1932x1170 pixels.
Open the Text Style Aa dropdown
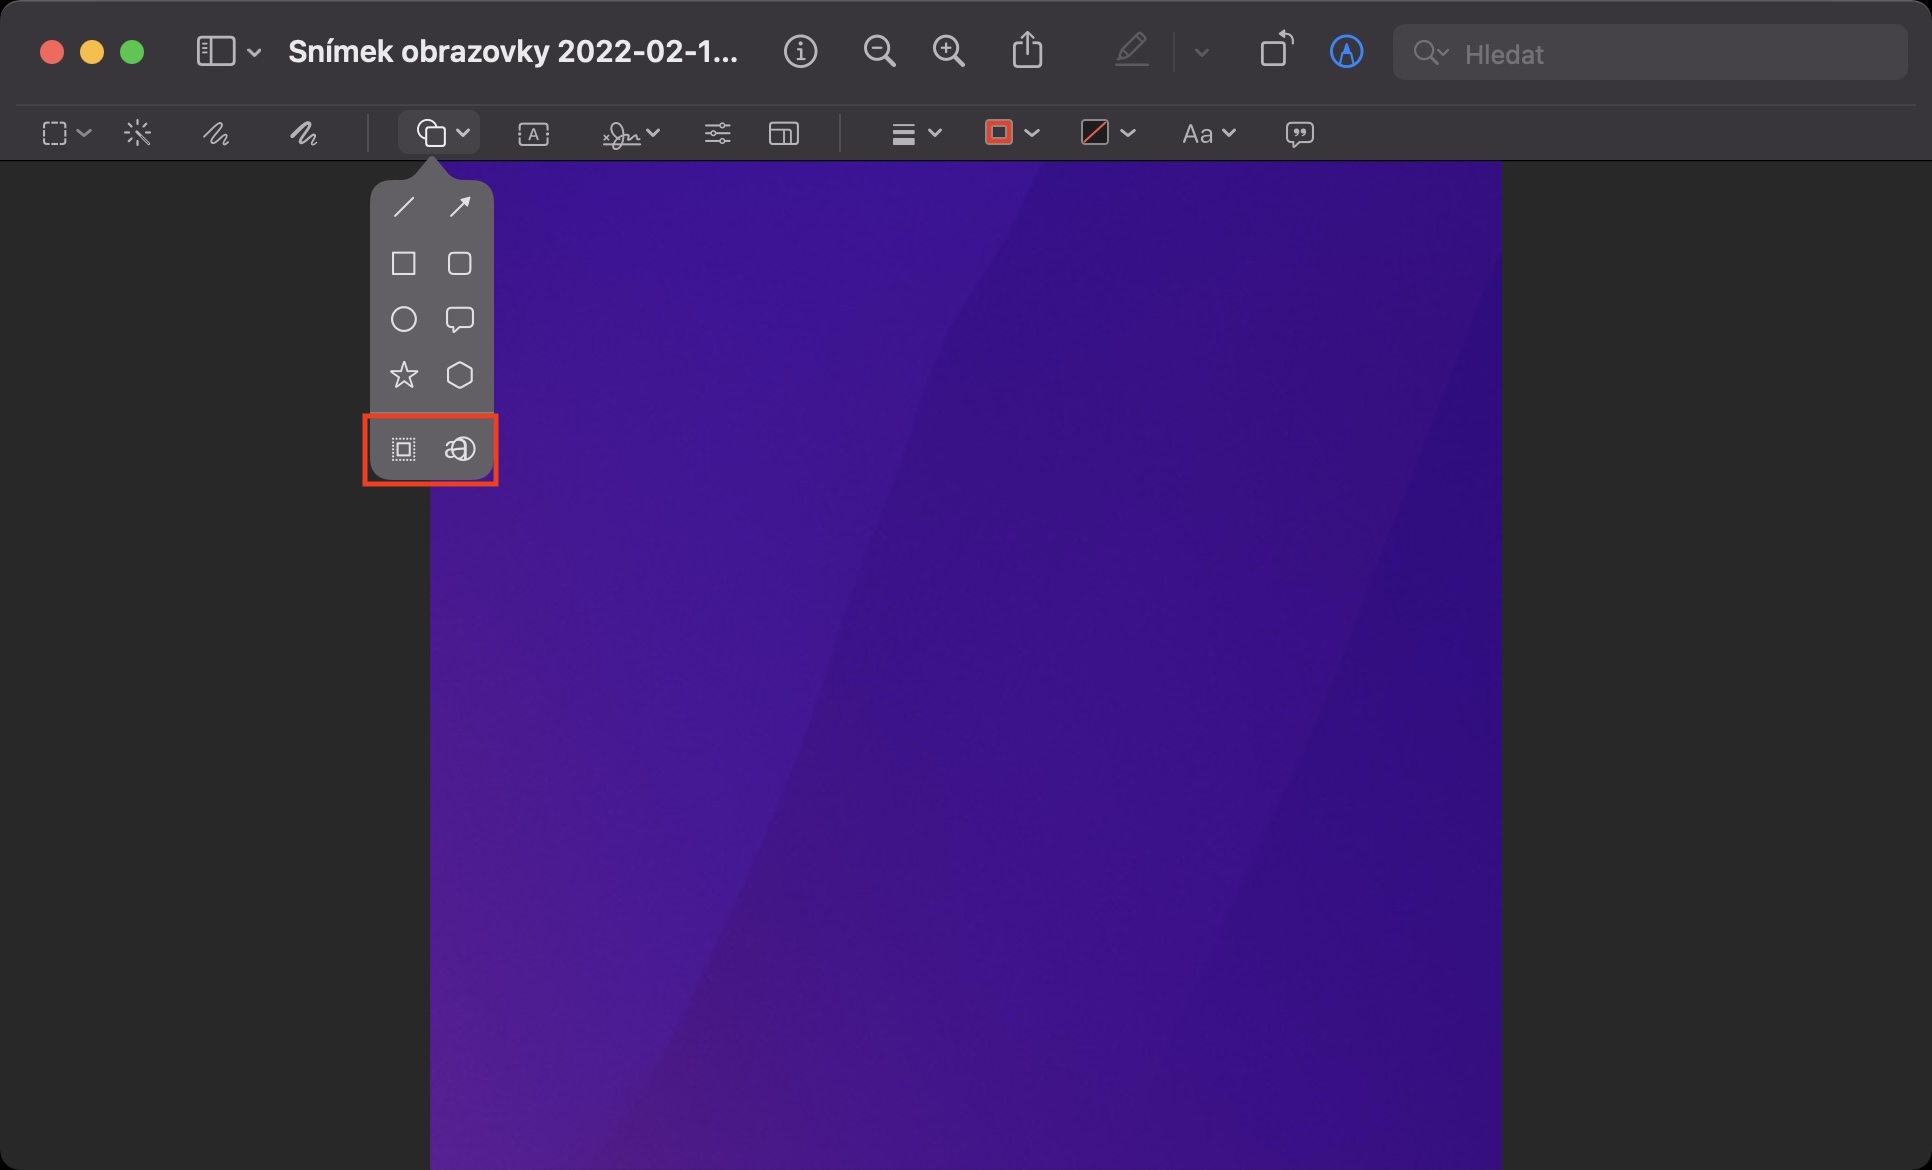1208,133
